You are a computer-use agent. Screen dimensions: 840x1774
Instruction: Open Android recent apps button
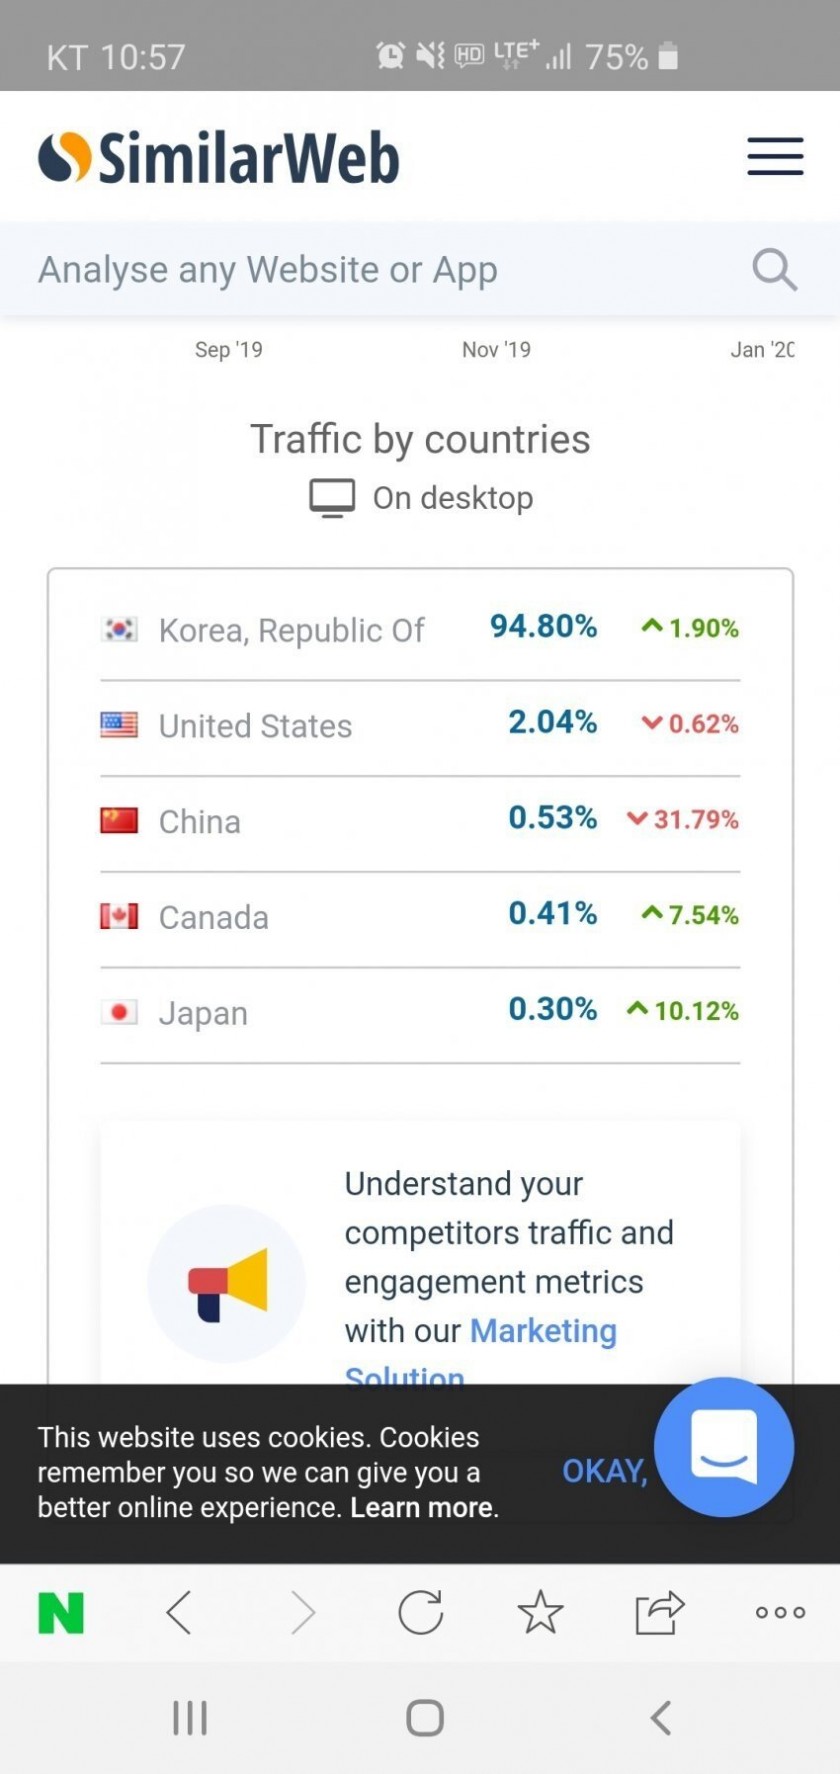pos(190,1718)
